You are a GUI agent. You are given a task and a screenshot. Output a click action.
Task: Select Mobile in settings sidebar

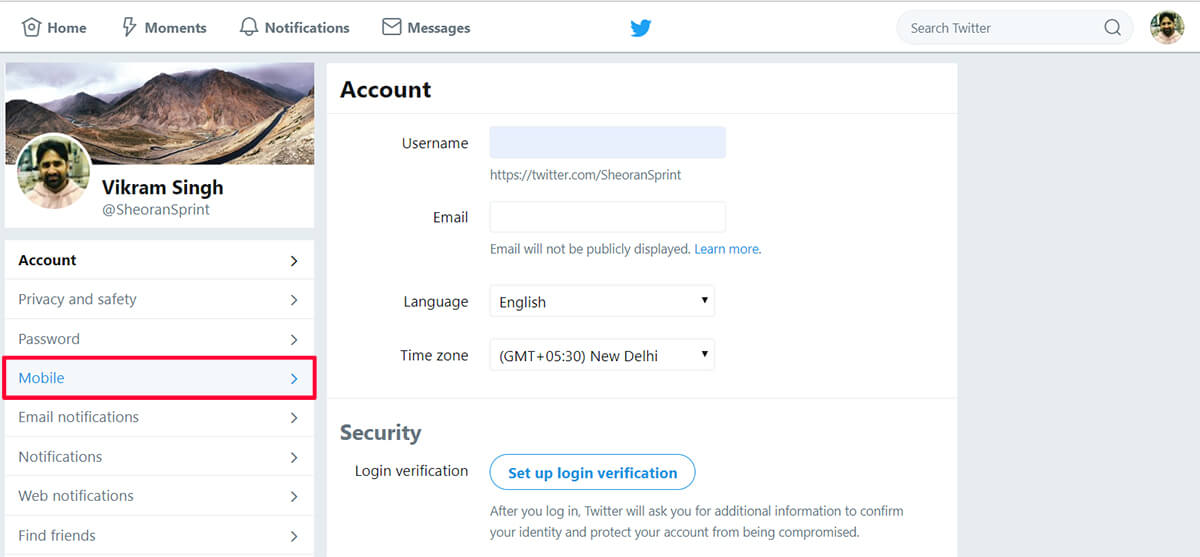(159, 378)
